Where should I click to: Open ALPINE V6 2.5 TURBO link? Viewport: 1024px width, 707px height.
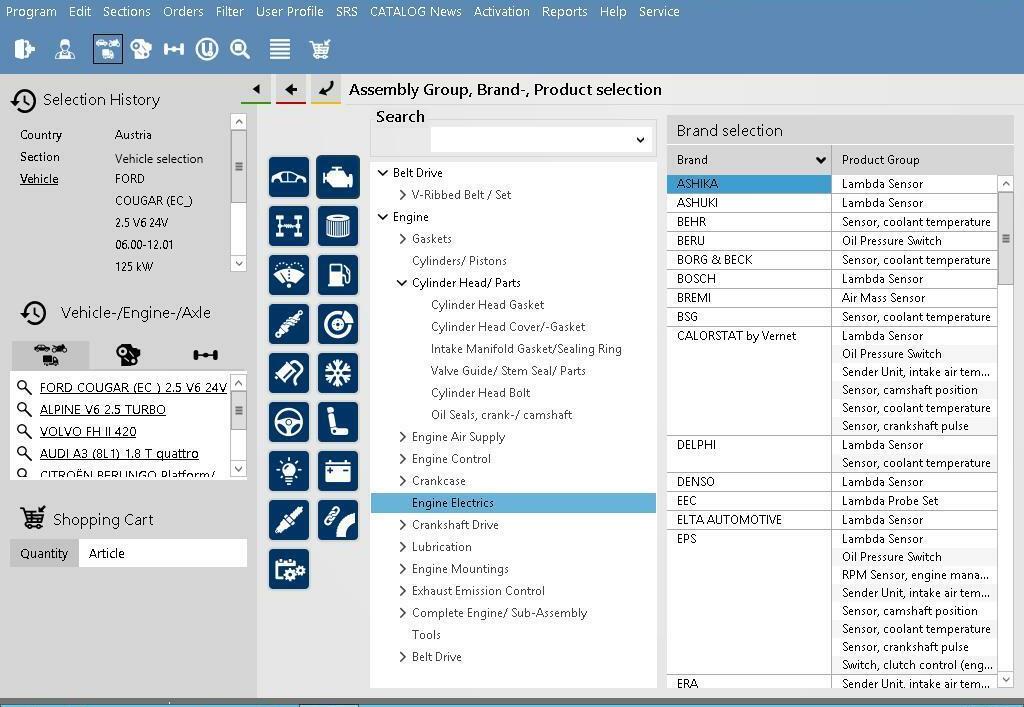[x=103, y=409]
